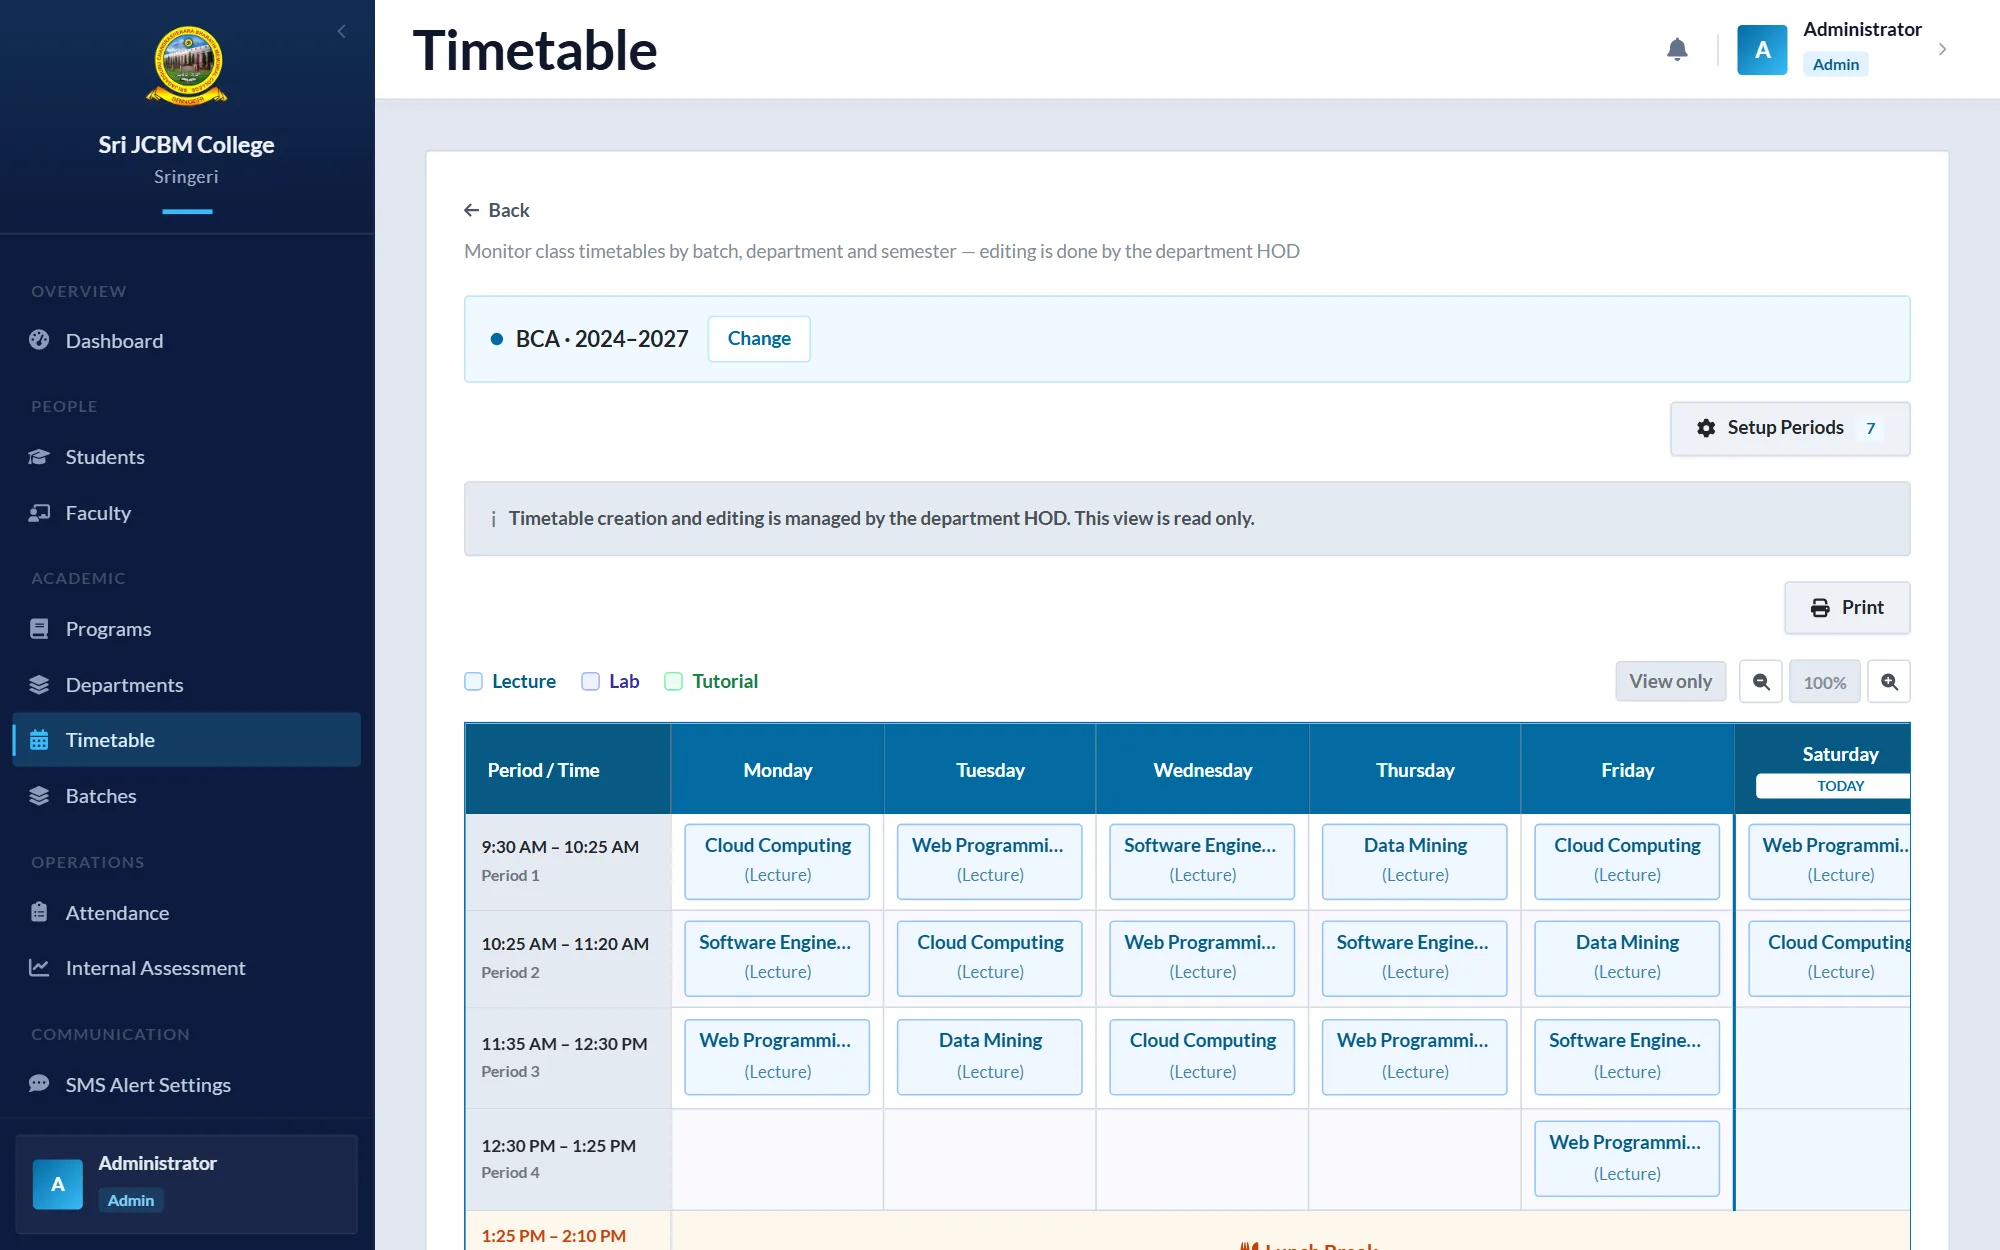The width and height of the screenshot is (2000, 1250).
Task: Open Dashboard from the sidebar
Action: 186,341
